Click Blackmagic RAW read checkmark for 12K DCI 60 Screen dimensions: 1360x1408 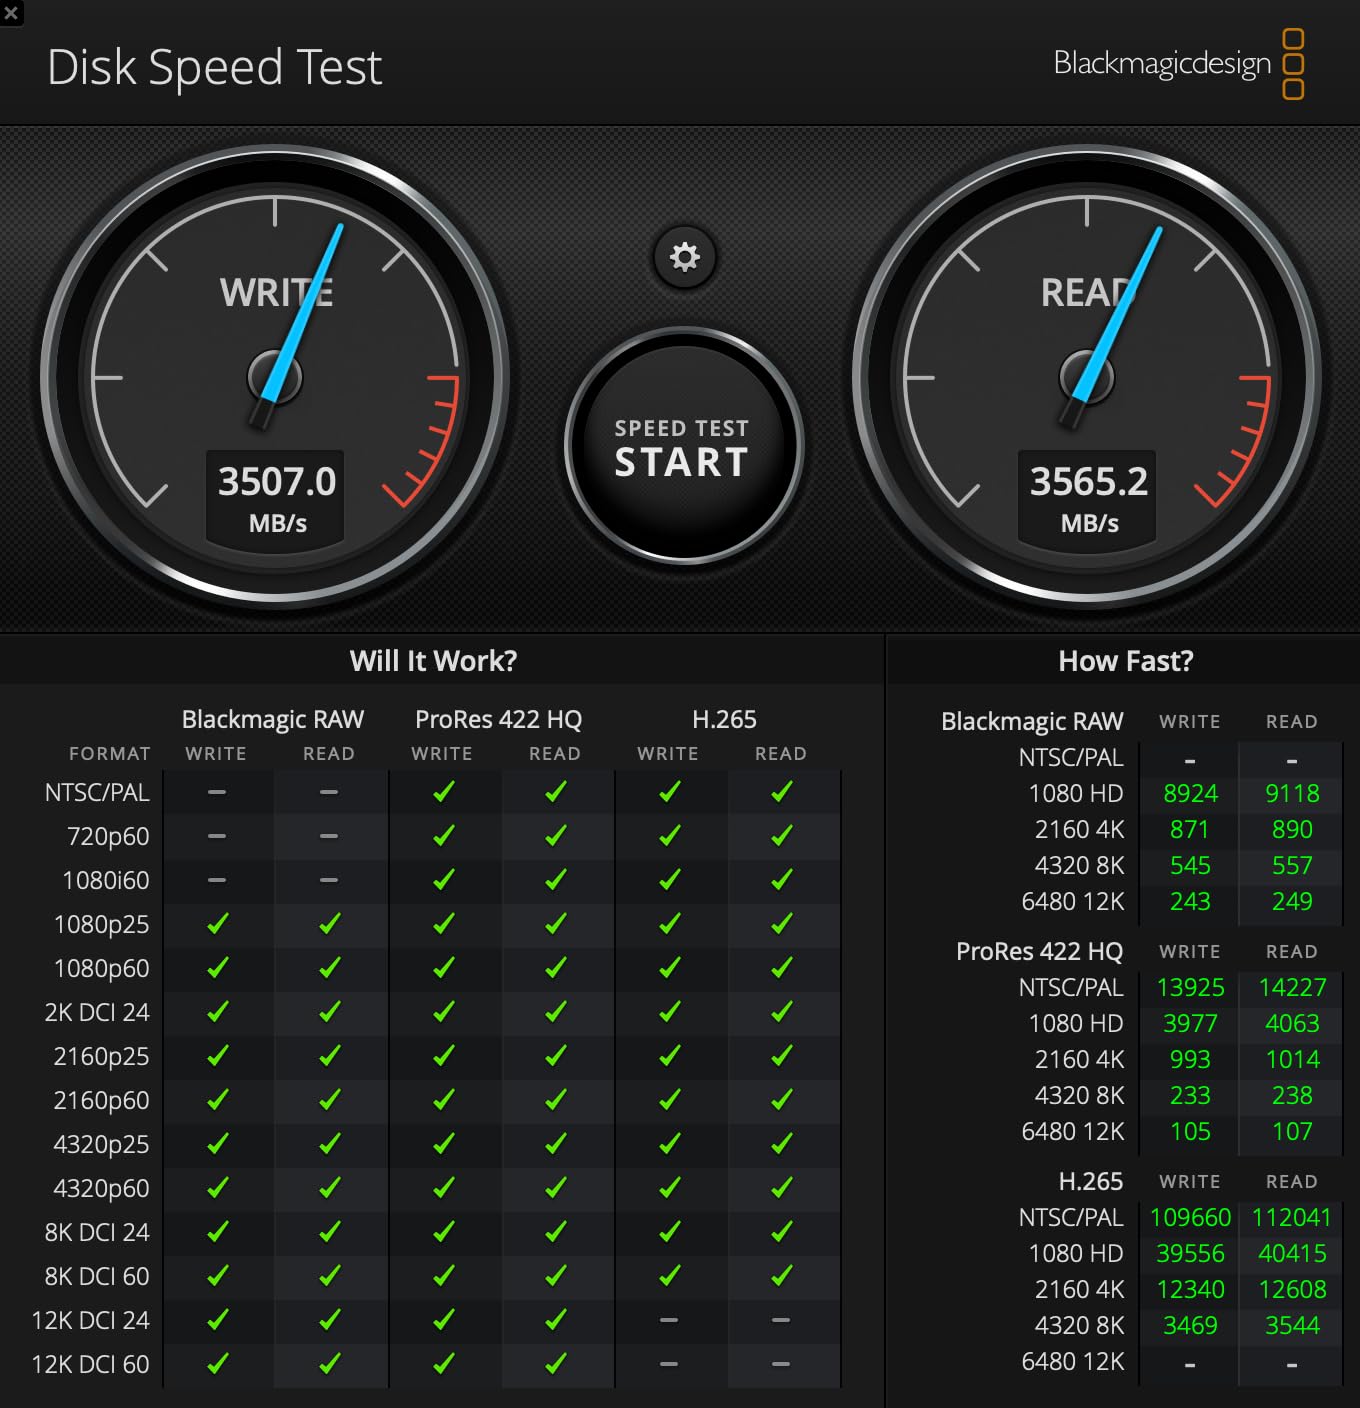point(329,1363)
